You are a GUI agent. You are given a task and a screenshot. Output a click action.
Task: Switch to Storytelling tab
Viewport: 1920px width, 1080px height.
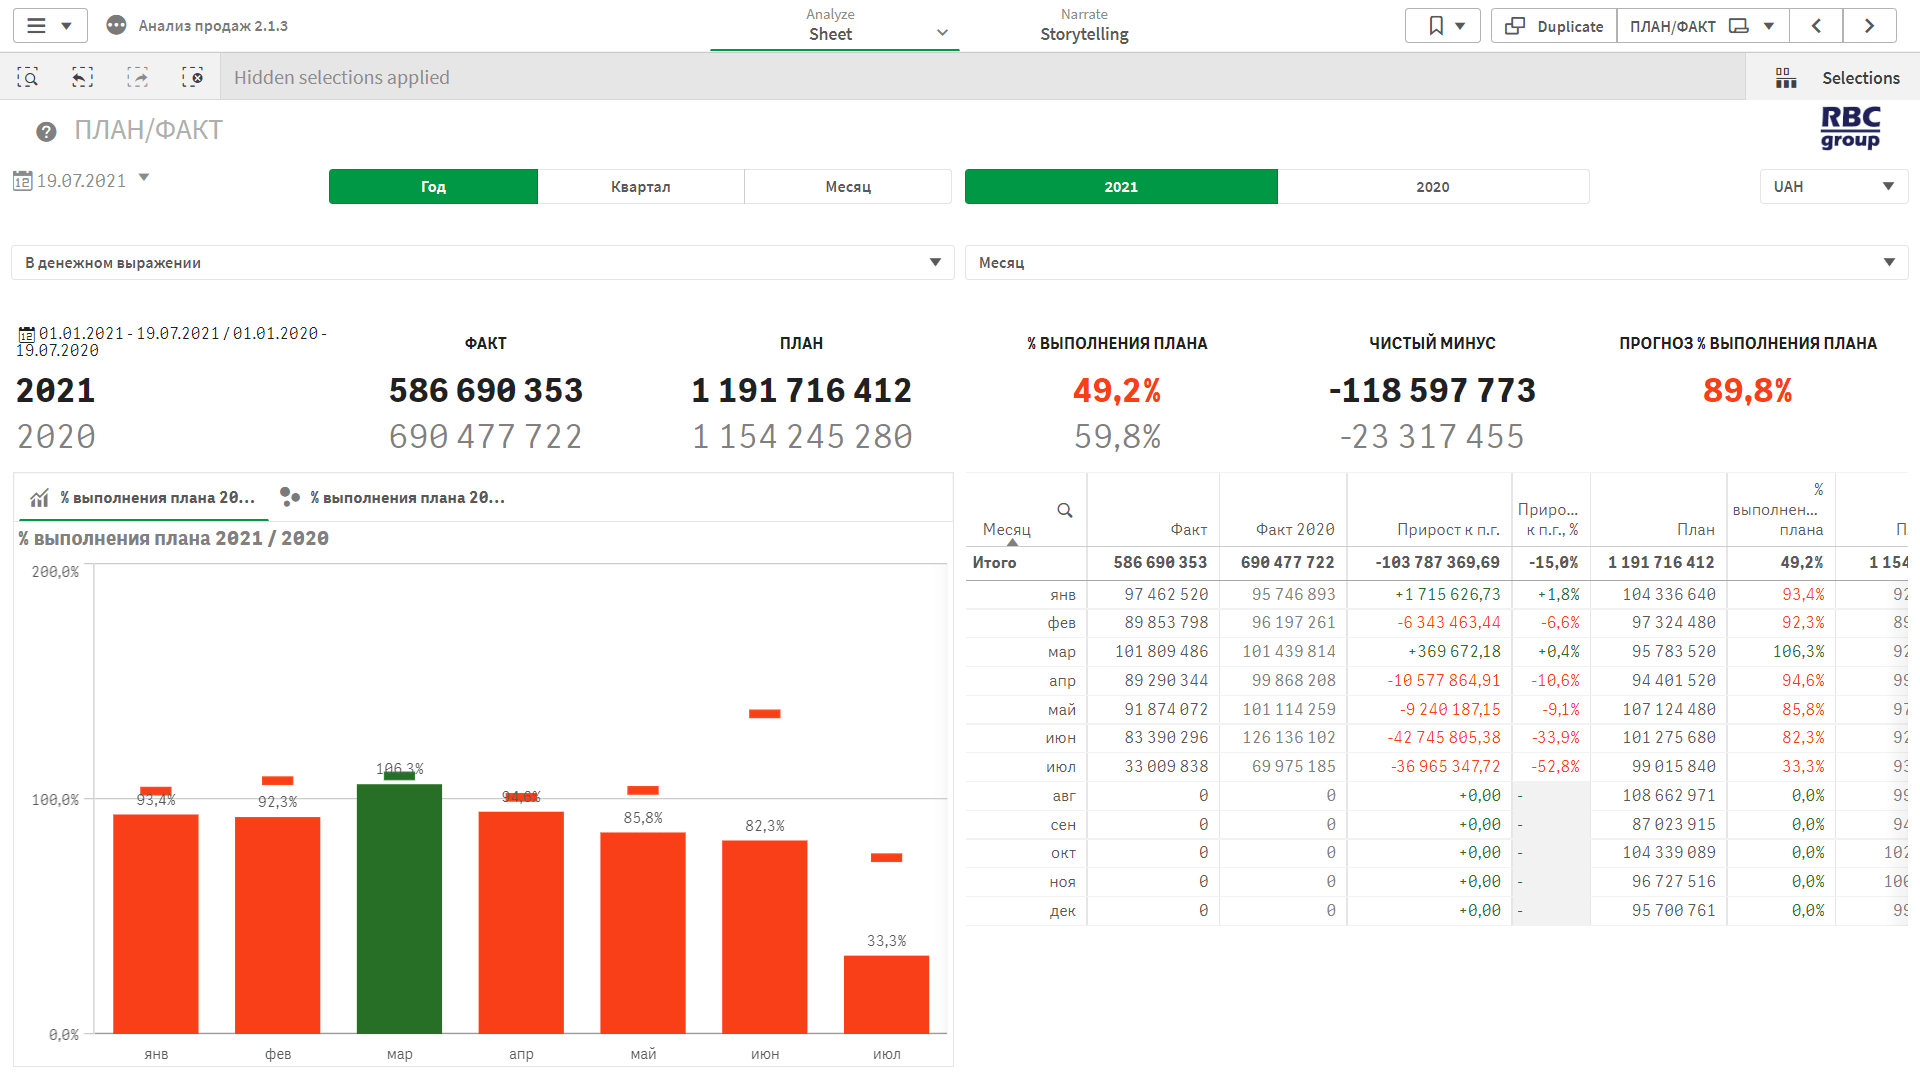(x=1084, y=26)
